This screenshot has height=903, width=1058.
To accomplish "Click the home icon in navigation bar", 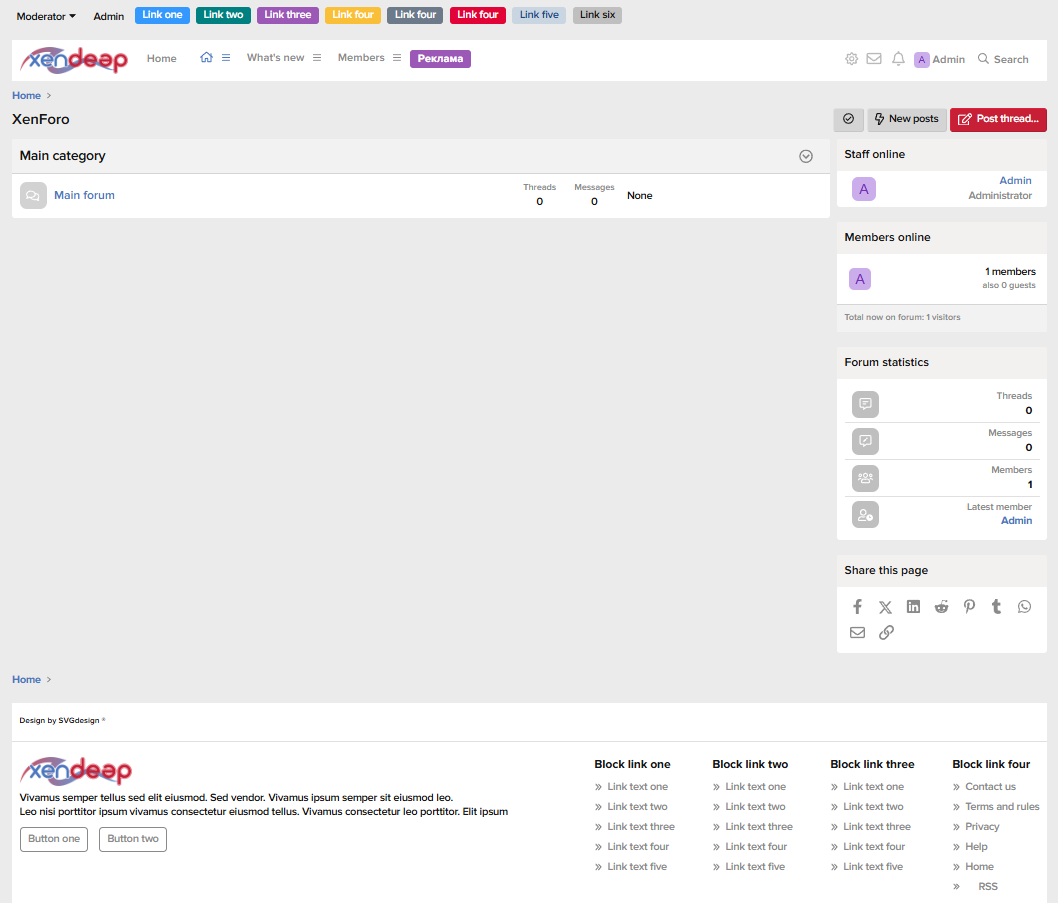I will tap(206, 58).
